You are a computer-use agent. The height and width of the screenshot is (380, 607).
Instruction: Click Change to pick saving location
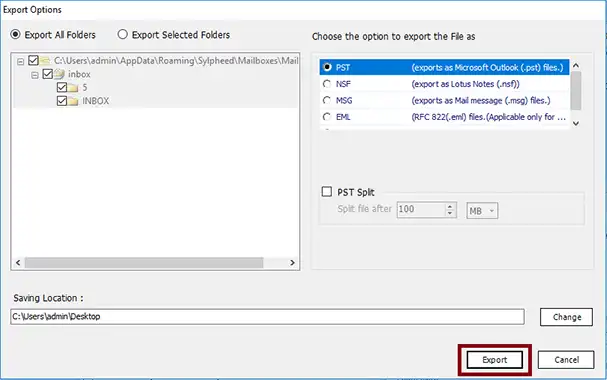[566, 317]
